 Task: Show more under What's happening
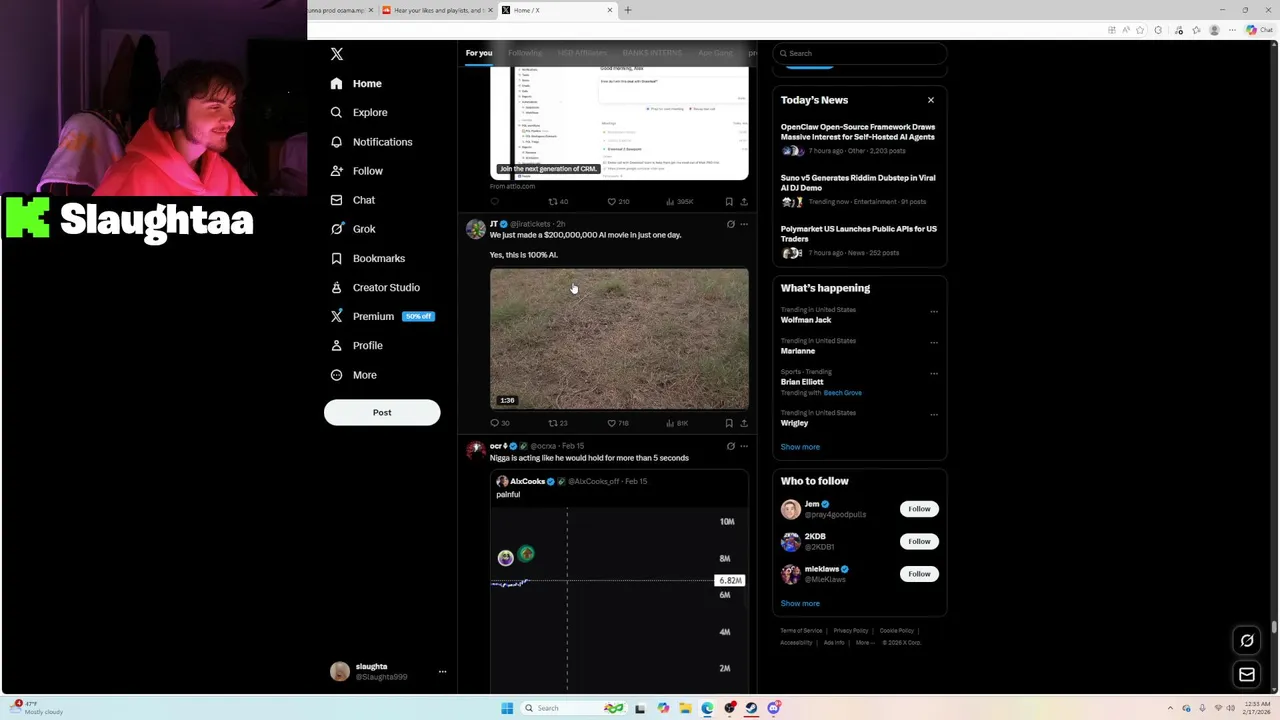click(x=800, y=447)
